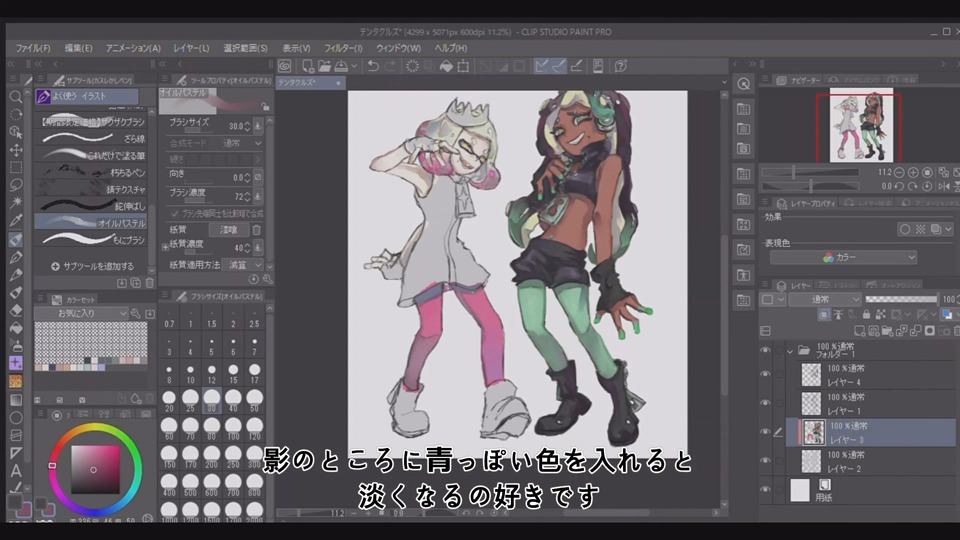Viewport: 960px width, 540px height.
Task: Hide the 用紙 paper layer
Action: [765, 489]
